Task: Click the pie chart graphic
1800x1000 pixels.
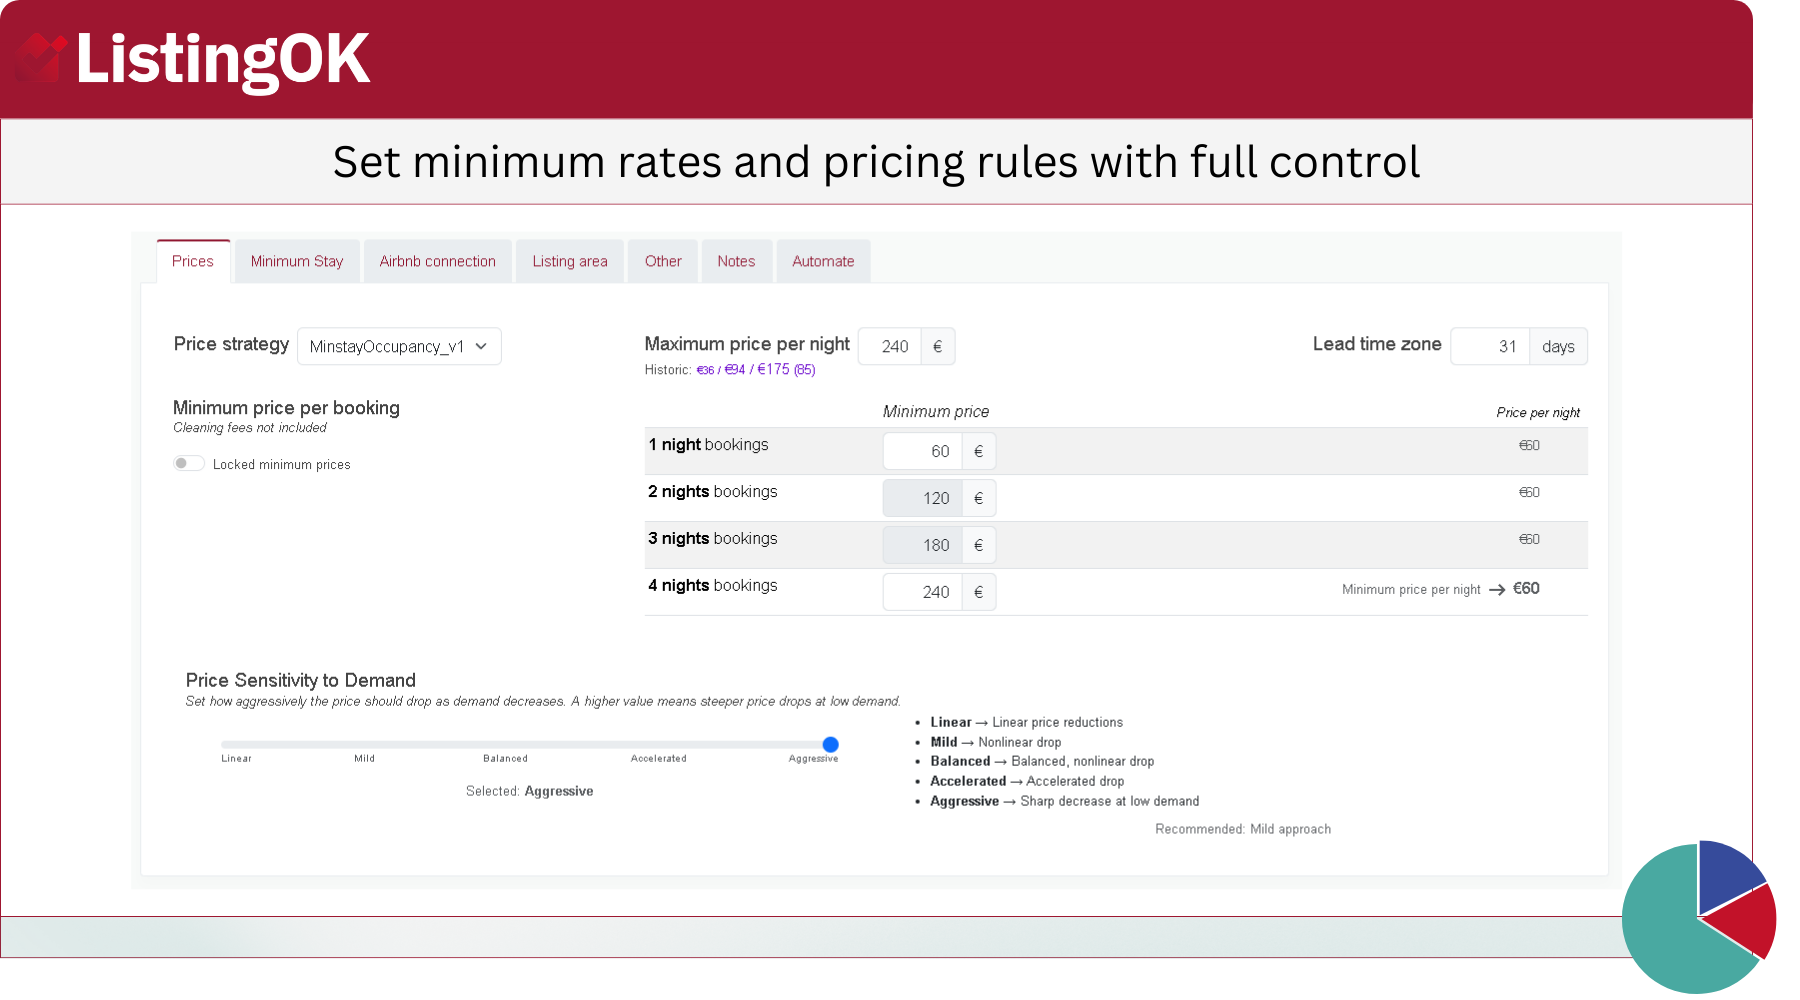Action: click(x=1699, y=918)
